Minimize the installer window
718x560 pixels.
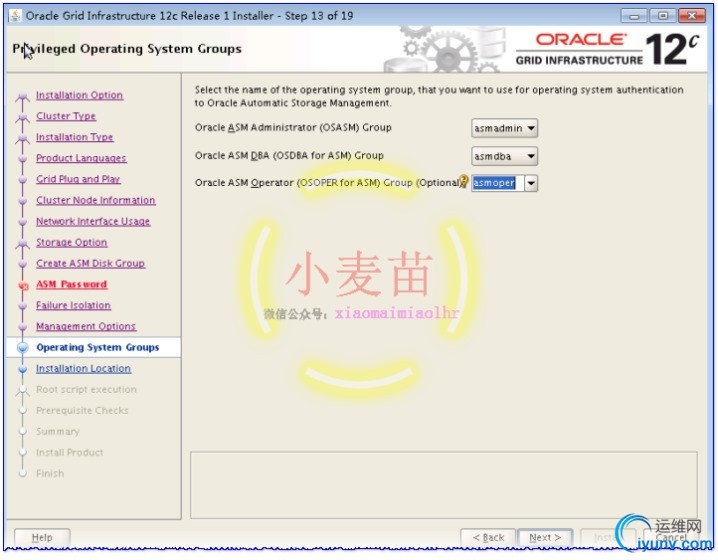[x=634, y=16]
